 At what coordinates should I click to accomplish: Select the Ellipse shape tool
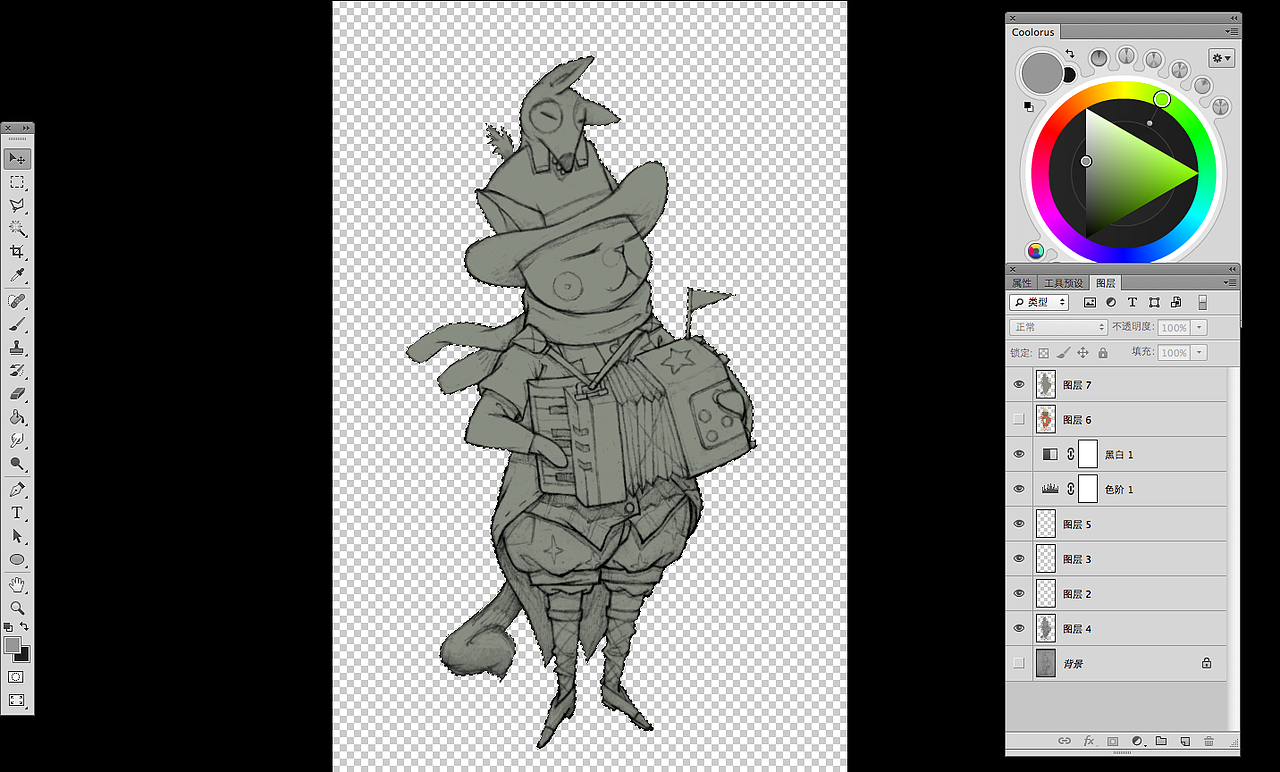(17, 560)
